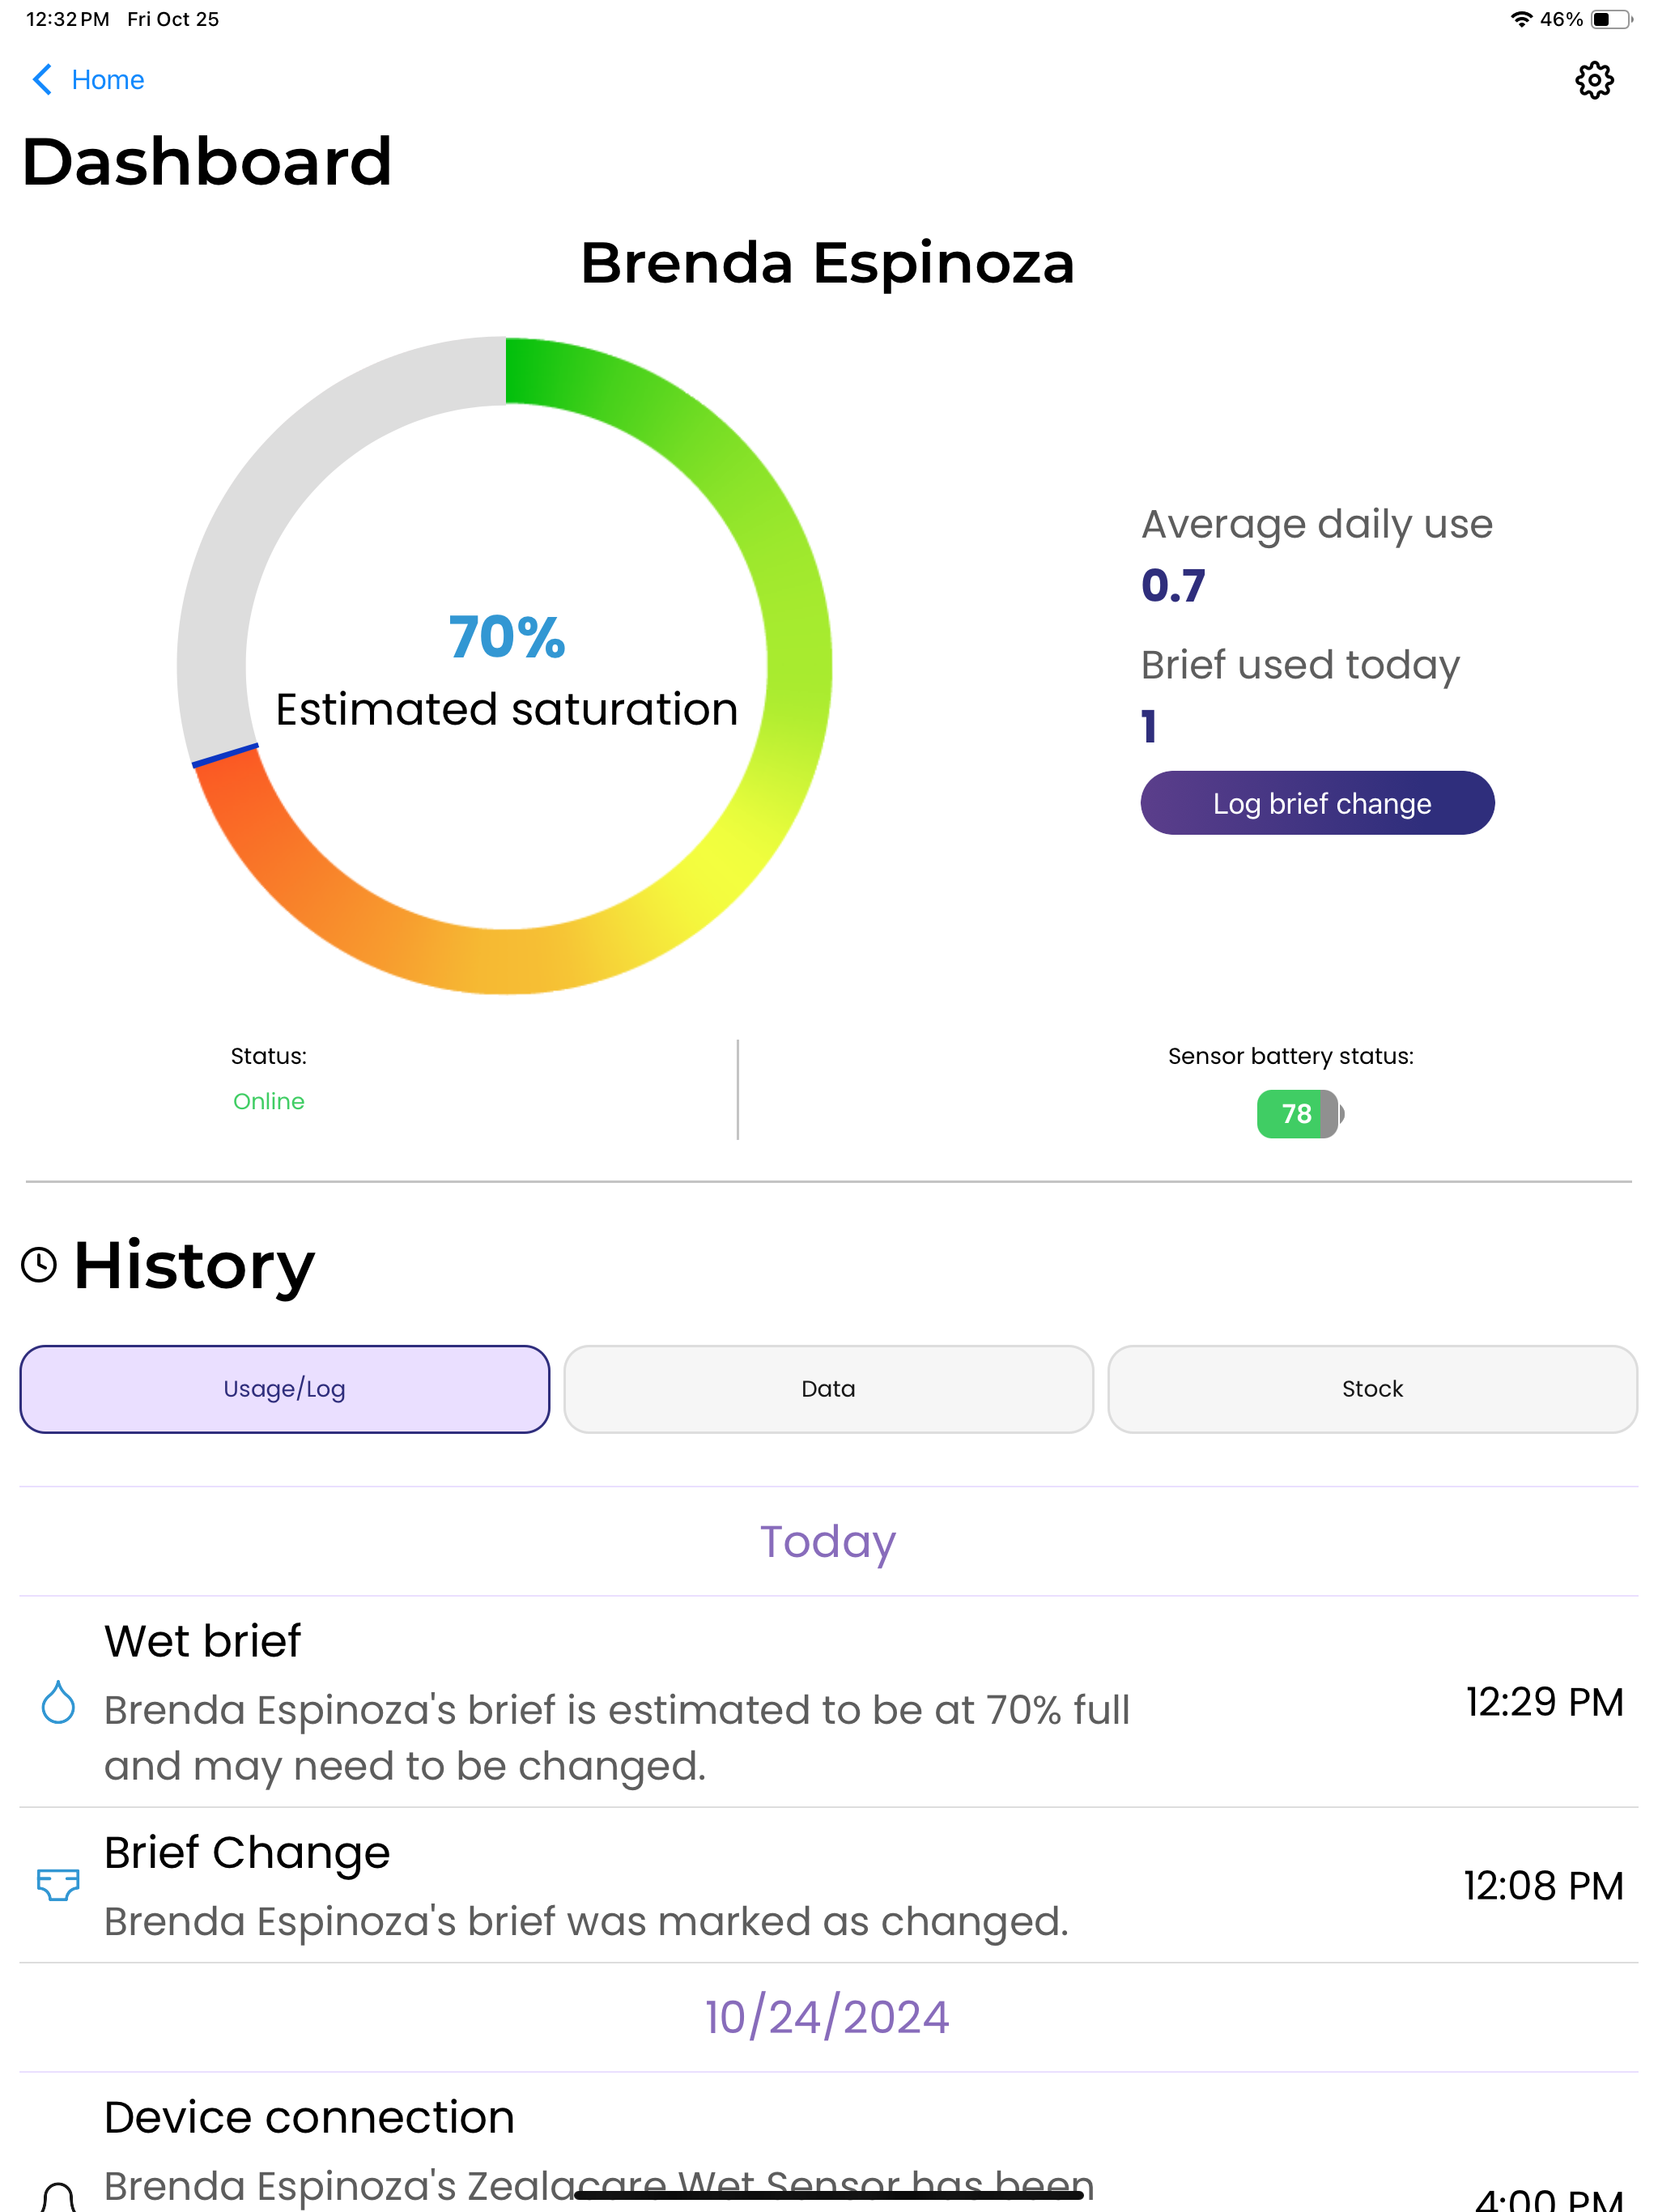The image size is (1658, 2212).
Task: Select the Usage/Log tab
Action: (285, 1389)
